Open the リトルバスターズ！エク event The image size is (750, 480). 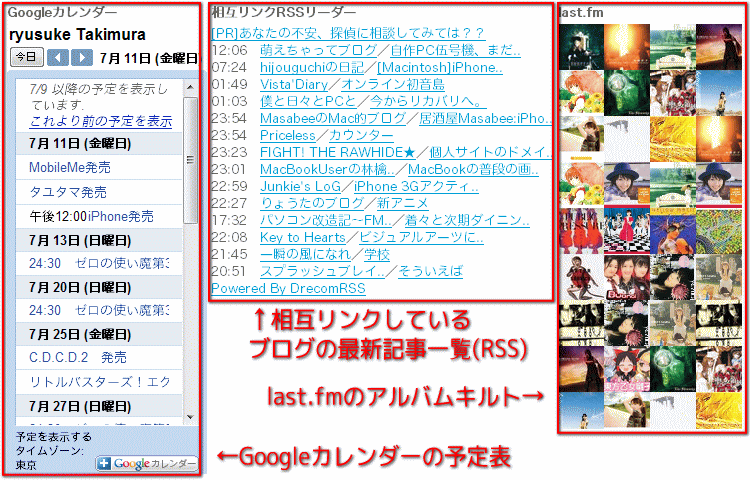(x=99, y=382)
